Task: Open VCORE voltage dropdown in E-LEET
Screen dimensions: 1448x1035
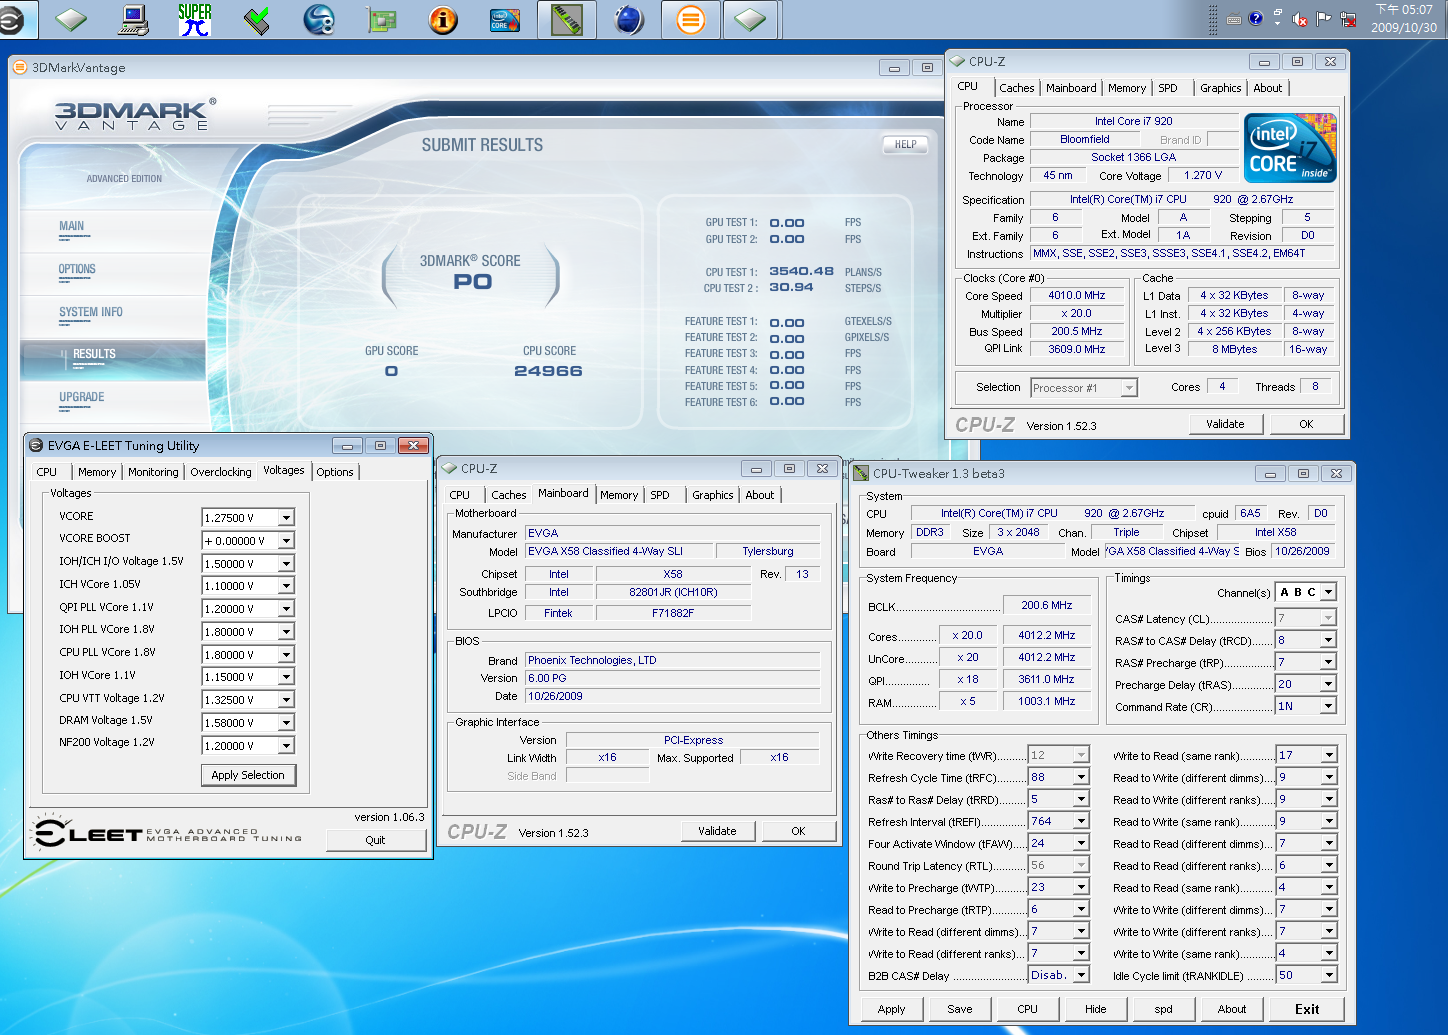Action: click(286, 518)
